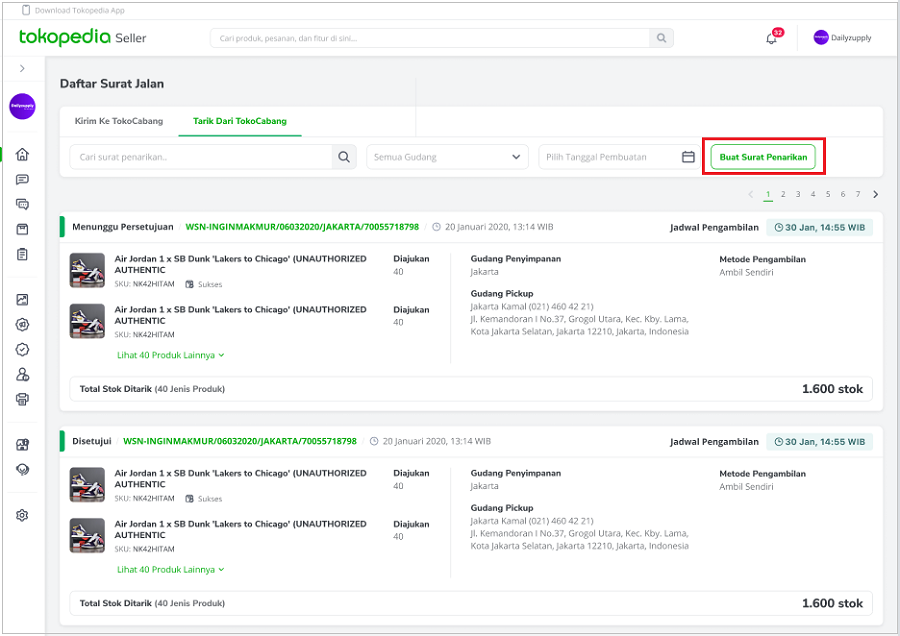
Task: Click the magnifier icon in top search bar
Action: click(x=661, y=38)
